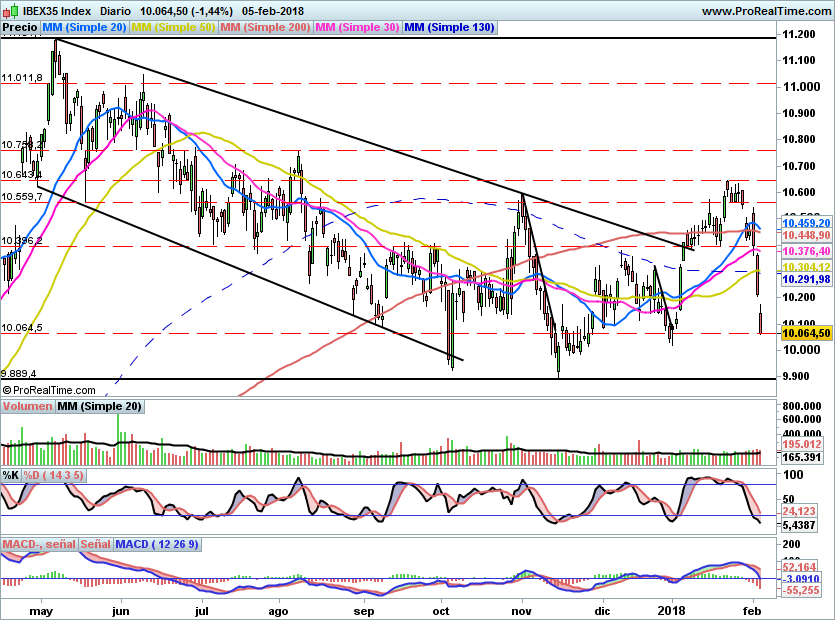Click the -3,0910 MACD value tag

point(801,579)
